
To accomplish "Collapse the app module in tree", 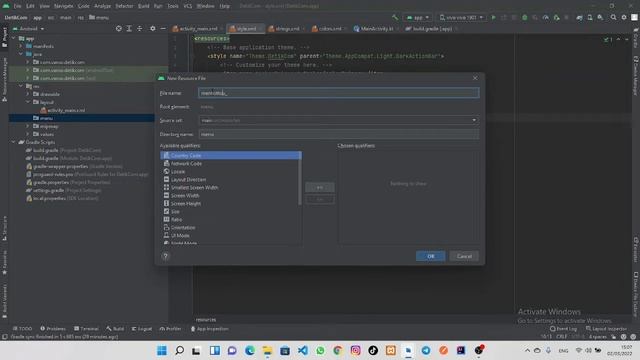I will [x=13, y=38].
